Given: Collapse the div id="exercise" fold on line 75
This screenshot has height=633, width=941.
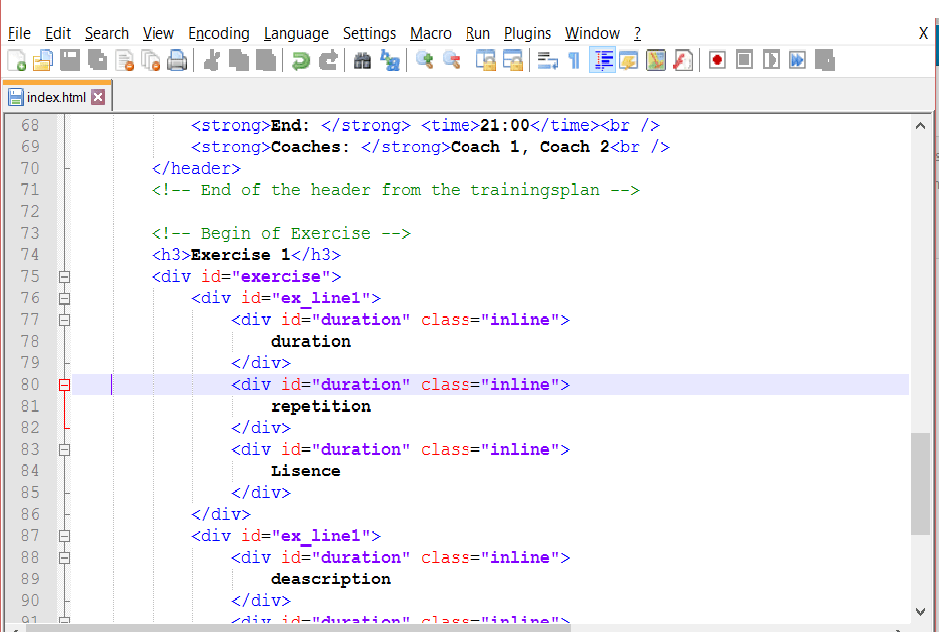Looking at the screenshot, I should [x=64, y=277].
